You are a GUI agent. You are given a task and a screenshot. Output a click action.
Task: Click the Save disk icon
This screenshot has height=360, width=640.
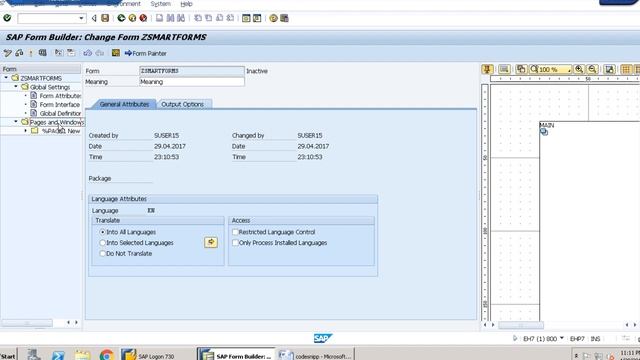tap(105, 18)
